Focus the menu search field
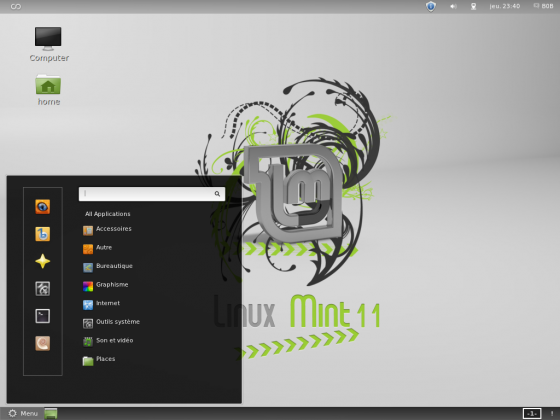 152,194
